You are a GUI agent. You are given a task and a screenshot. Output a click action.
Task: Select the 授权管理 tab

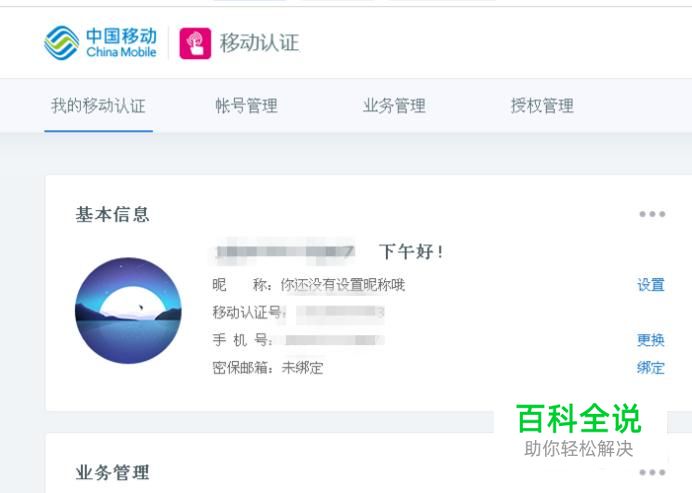(542, 106)
